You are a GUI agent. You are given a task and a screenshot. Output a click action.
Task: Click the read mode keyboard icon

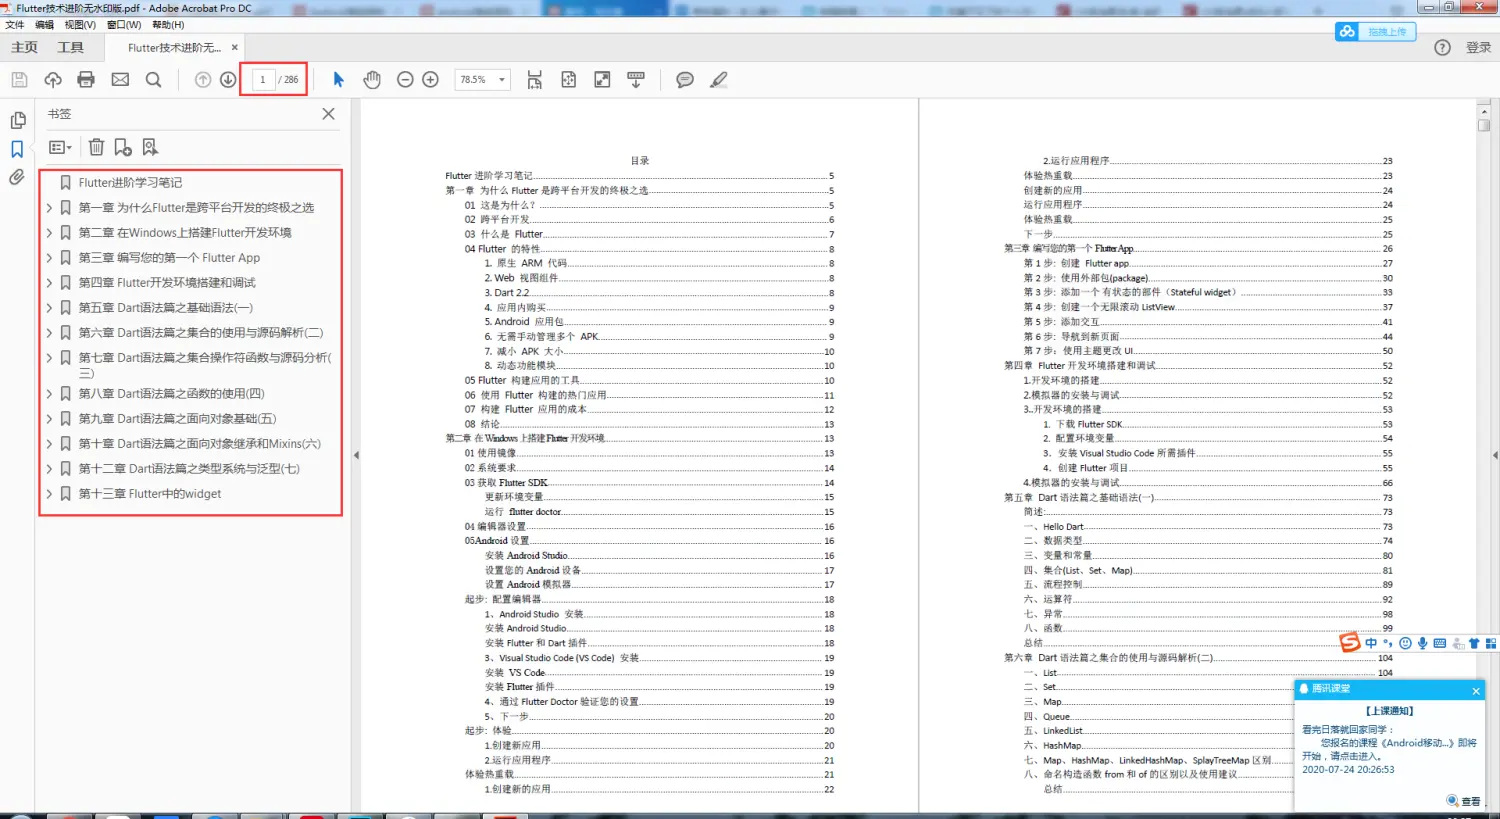click(x=636, y=80)
